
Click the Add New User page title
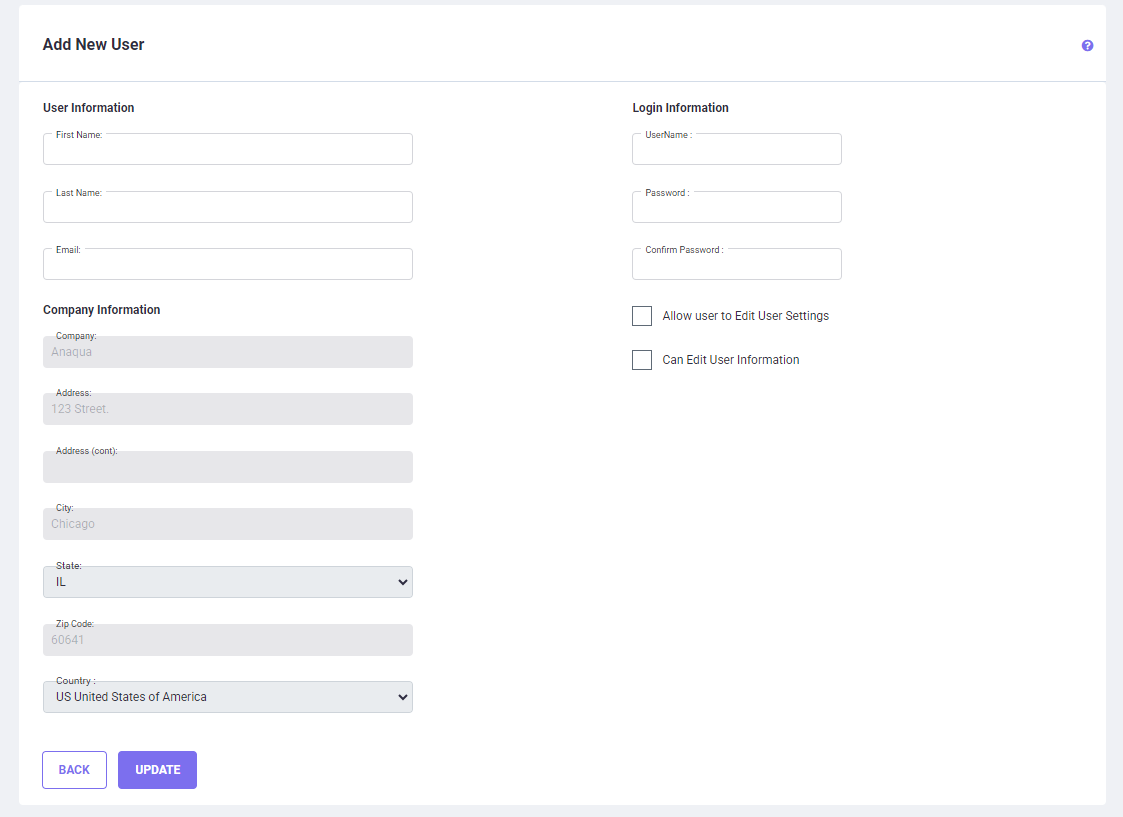tap(93, 45)
